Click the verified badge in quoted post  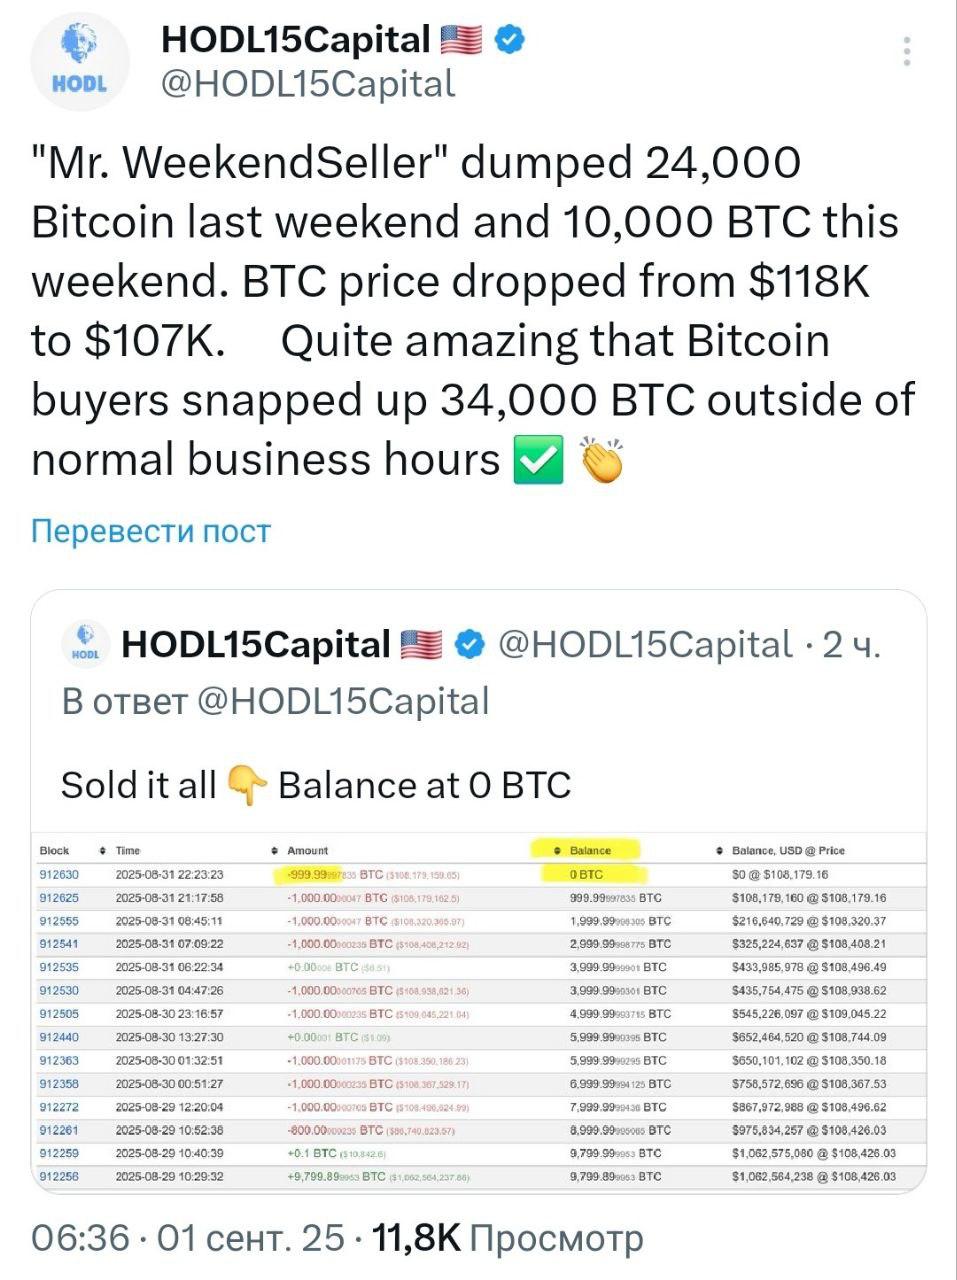469,644
